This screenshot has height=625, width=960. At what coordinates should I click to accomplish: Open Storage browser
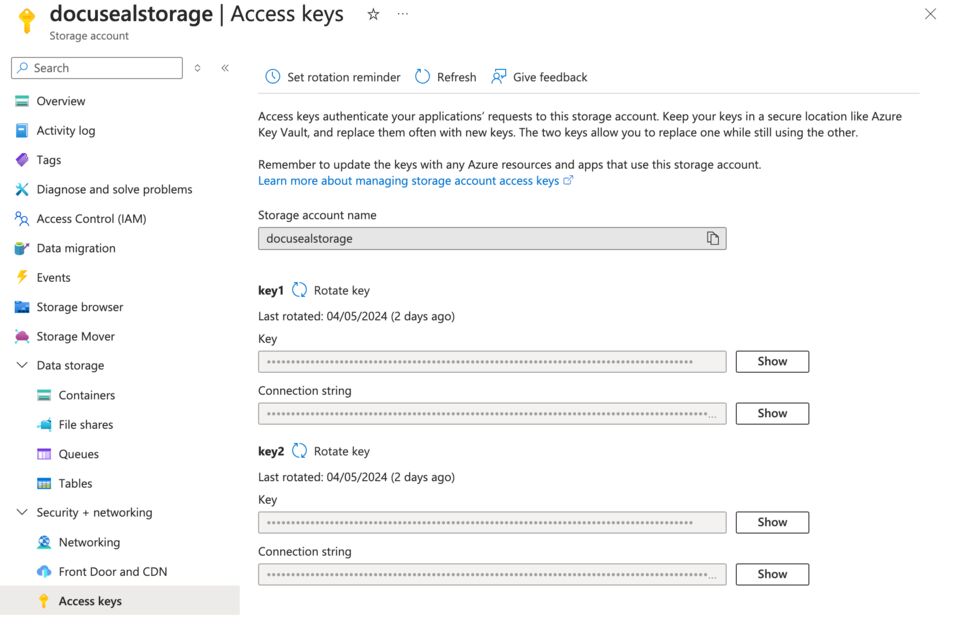click(80, 307)
